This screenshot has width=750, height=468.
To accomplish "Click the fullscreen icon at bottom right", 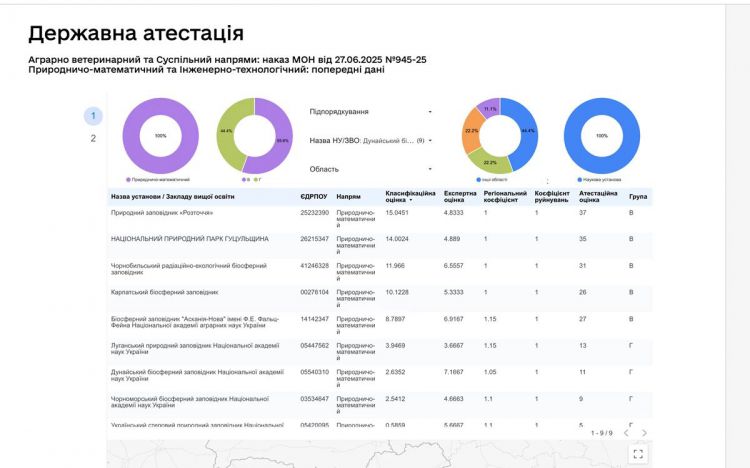I will (x=638, y=453).
